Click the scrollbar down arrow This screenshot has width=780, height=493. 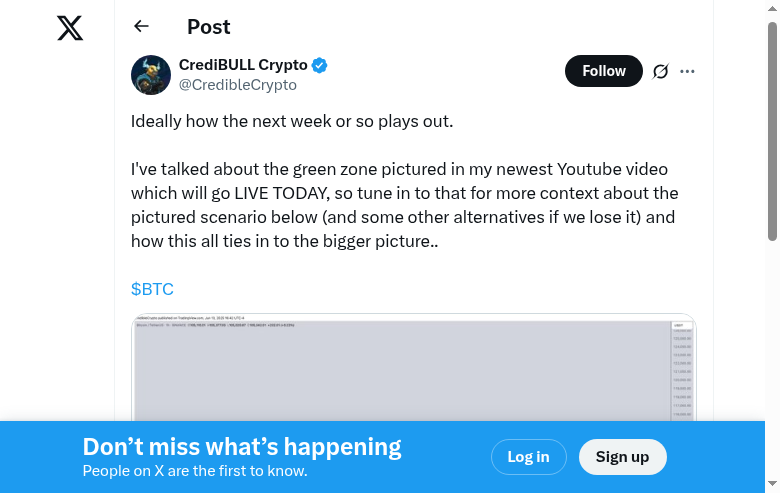click(773, 485)
